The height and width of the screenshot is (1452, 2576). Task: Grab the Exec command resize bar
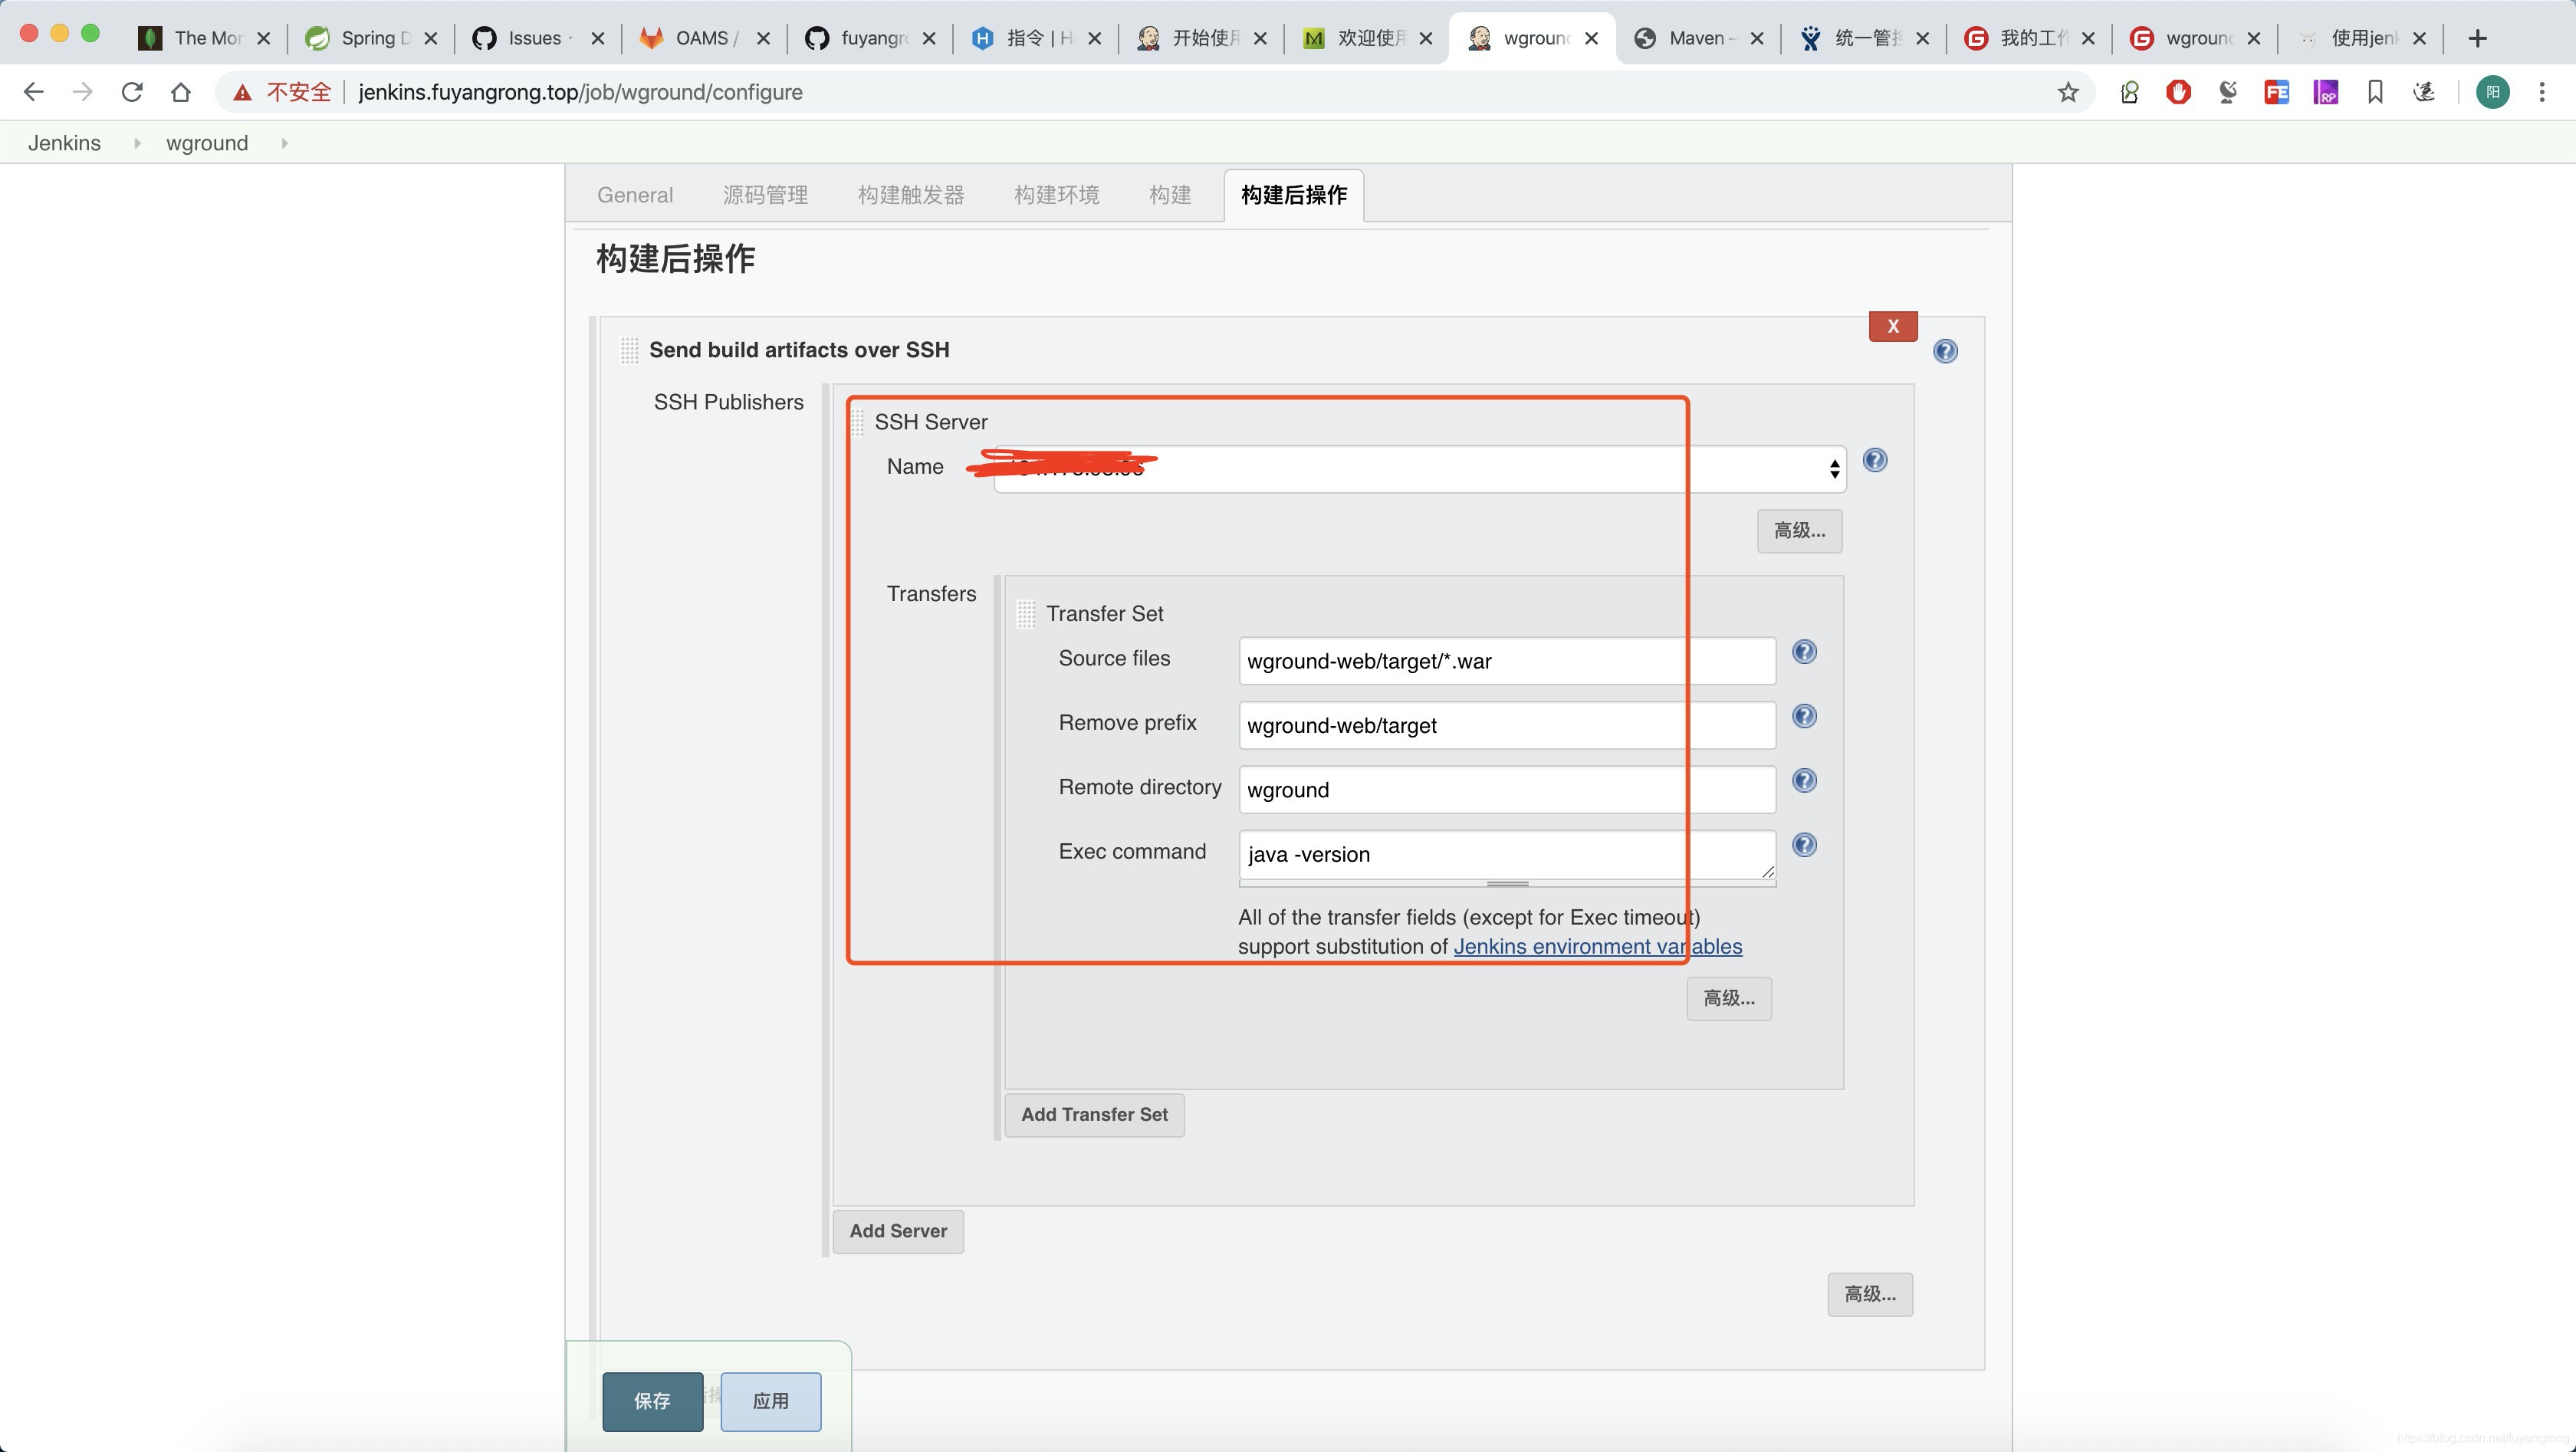pyautogui.click(x=1507, y=884)
